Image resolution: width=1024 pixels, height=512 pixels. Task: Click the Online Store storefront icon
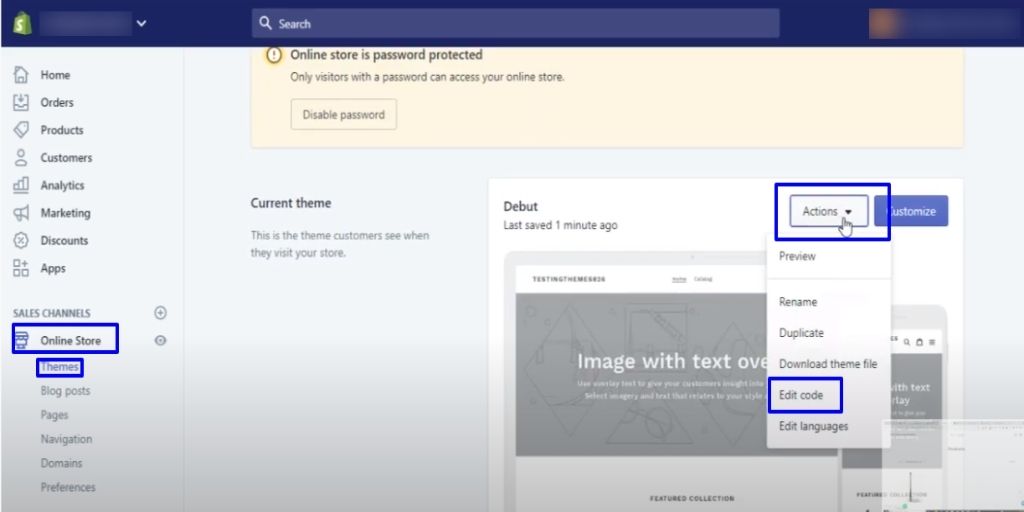coord(22,340)
